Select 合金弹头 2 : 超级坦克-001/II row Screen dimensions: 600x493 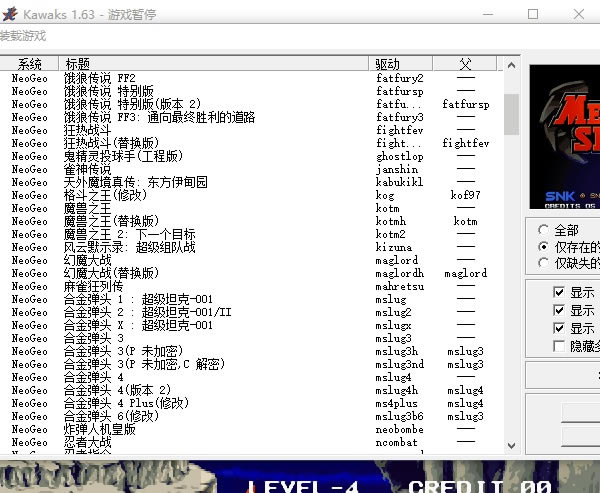coord(251,312)
